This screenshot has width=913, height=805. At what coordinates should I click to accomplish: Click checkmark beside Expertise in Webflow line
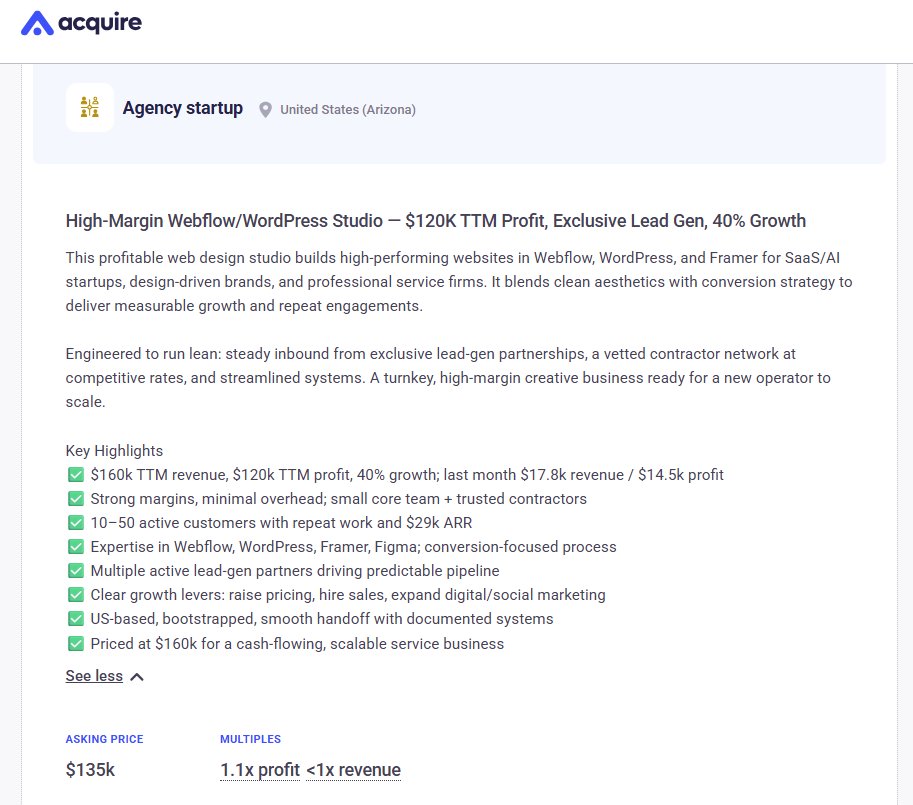pos(76,547)
